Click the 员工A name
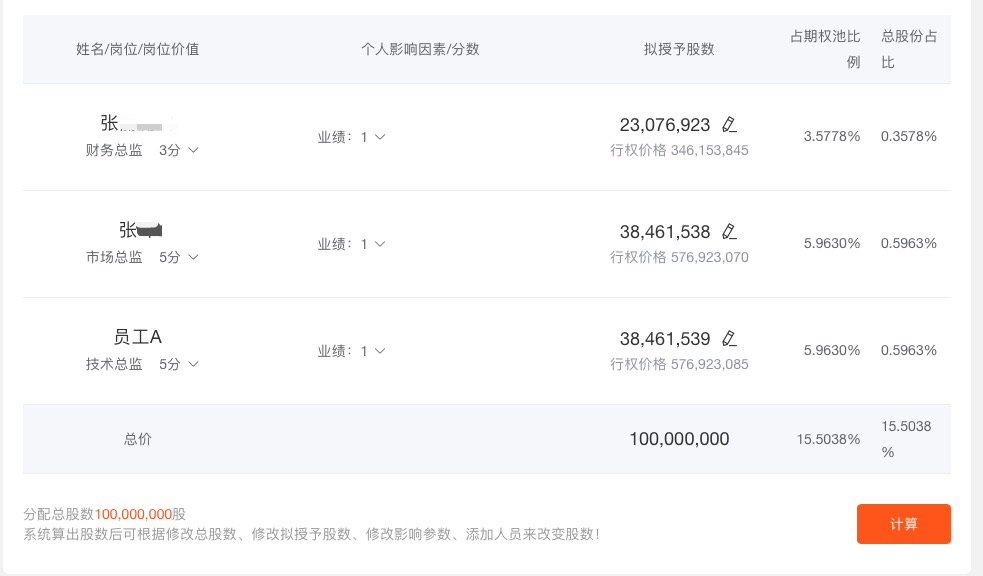The image size is (983, 576). click(x=138, y=337)
